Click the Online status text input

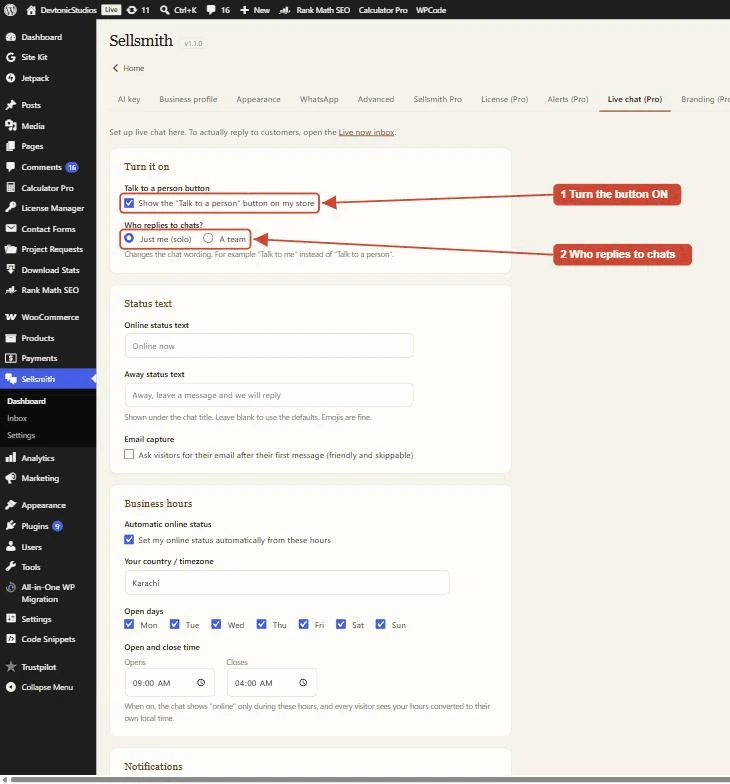(269, 346)
